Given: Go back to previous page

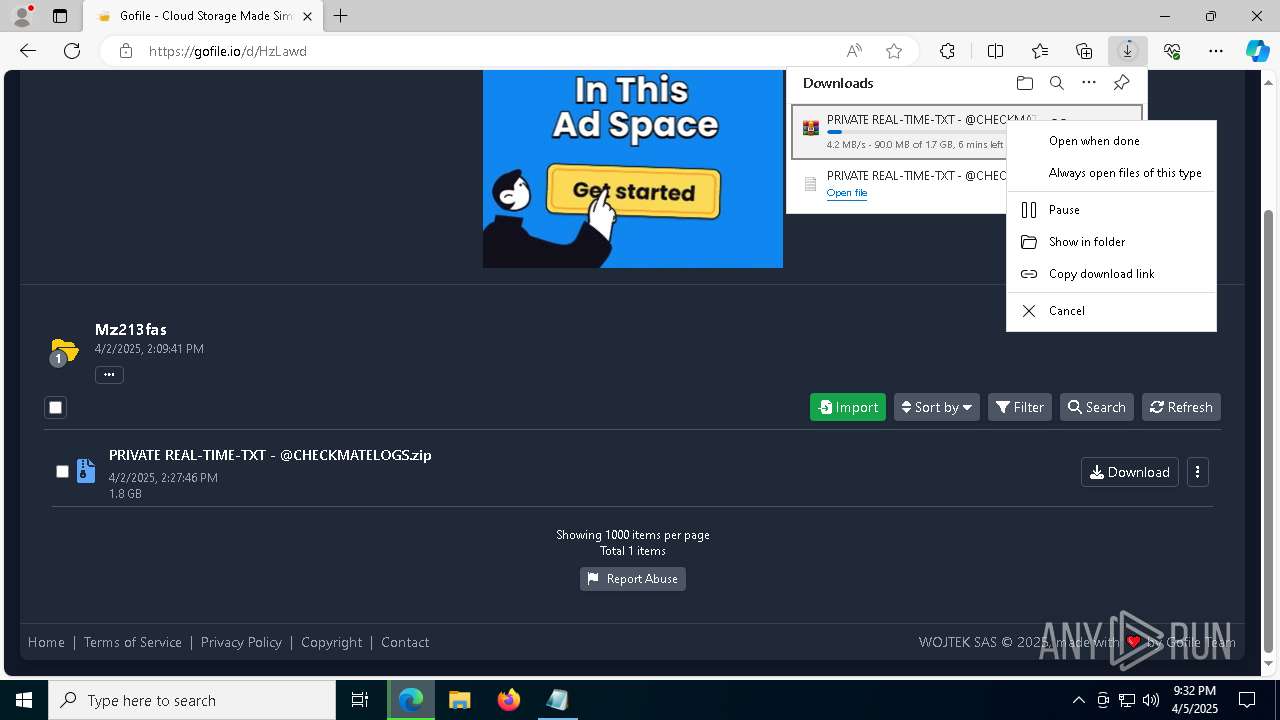Looking at the screenshot, I should point(28,51).
